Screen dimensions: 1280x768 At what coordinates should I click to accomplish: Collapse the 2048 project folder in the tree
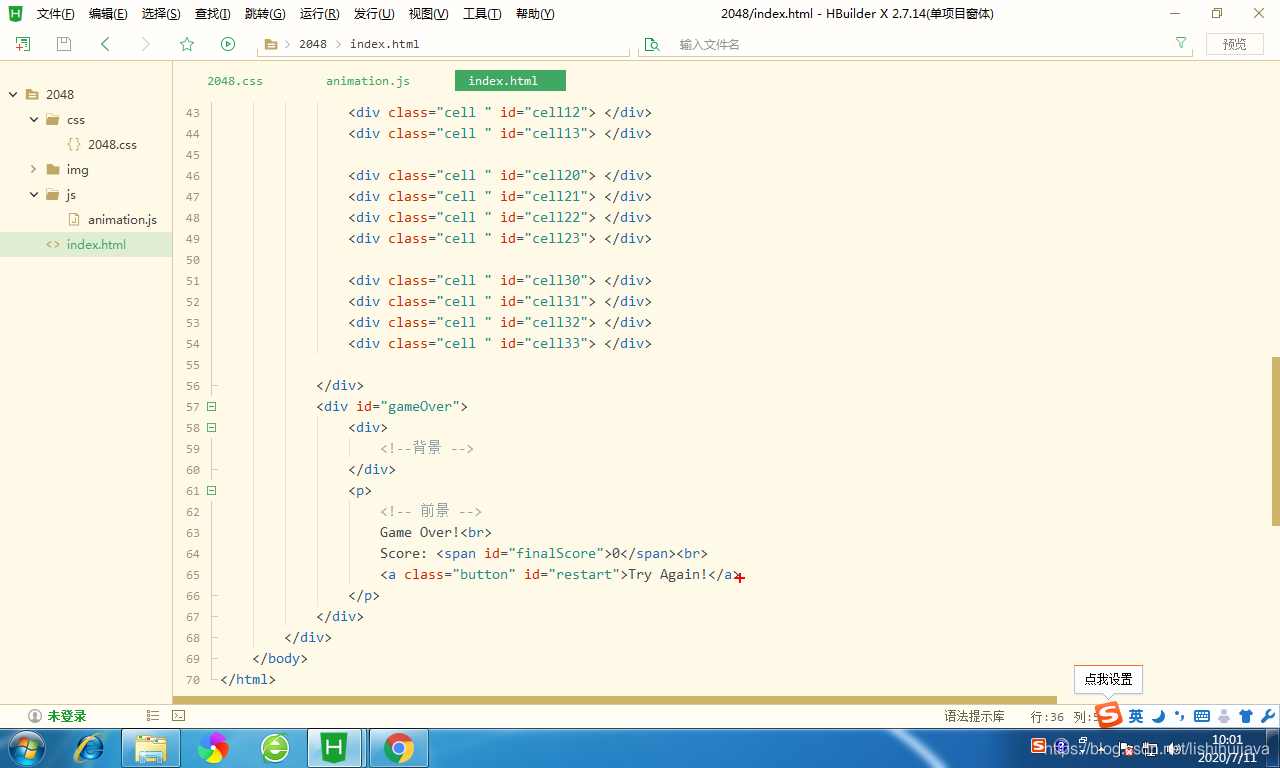pos(13,95)
